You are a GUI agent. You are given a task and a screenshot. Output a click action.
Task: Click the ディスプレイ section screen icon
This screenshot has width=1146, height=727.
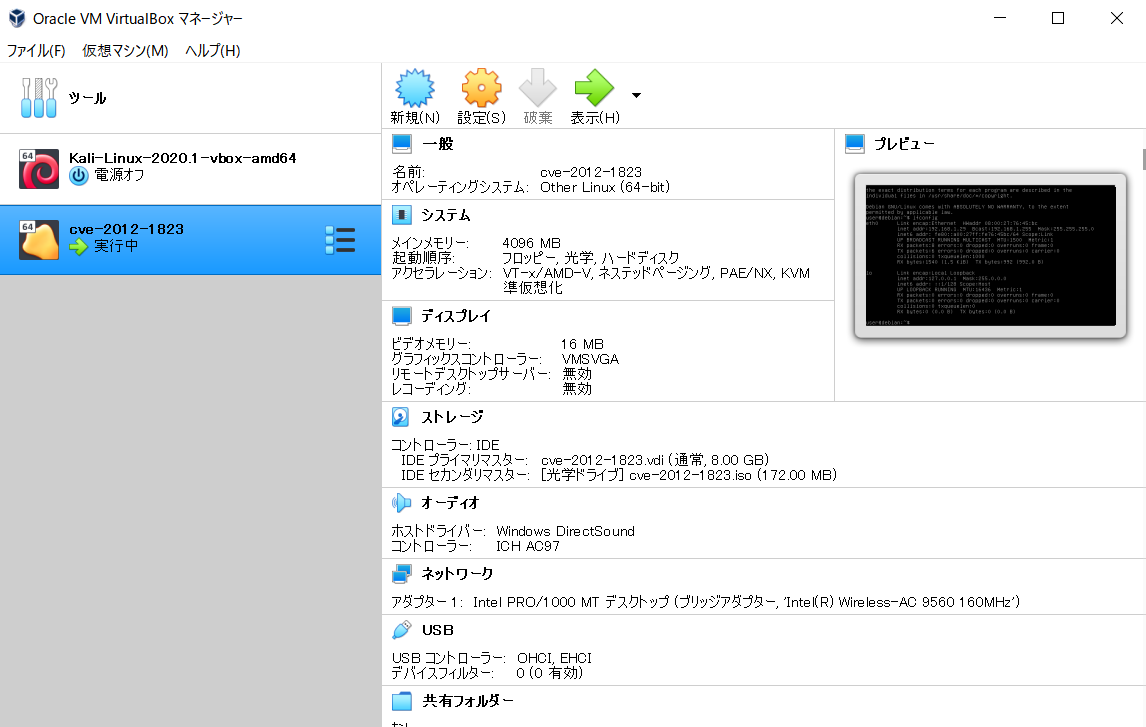tap(401, 316)
